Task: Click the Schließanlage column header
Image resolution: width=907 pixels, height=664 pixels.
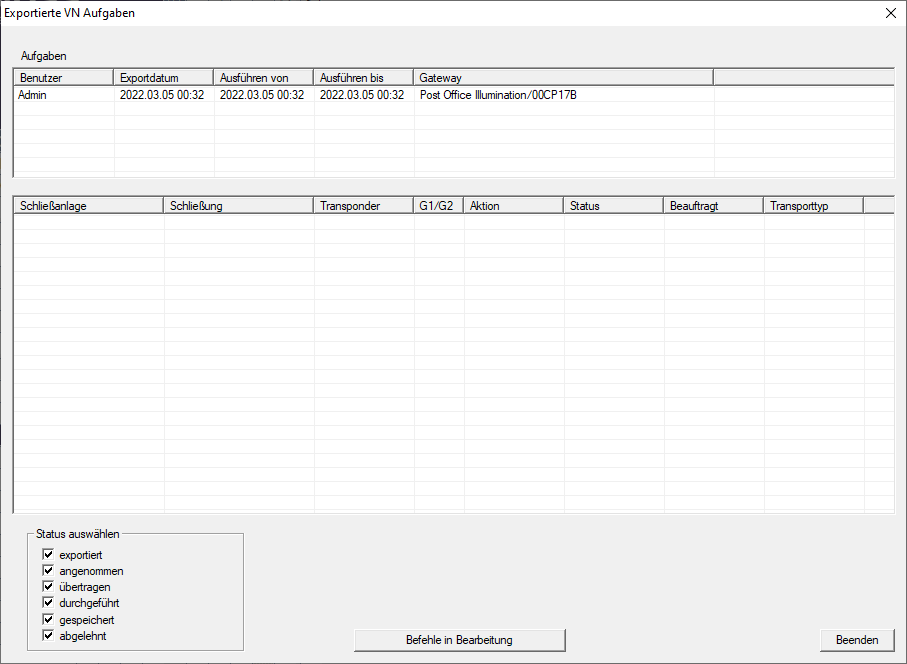Action: (x=88, y=205)
